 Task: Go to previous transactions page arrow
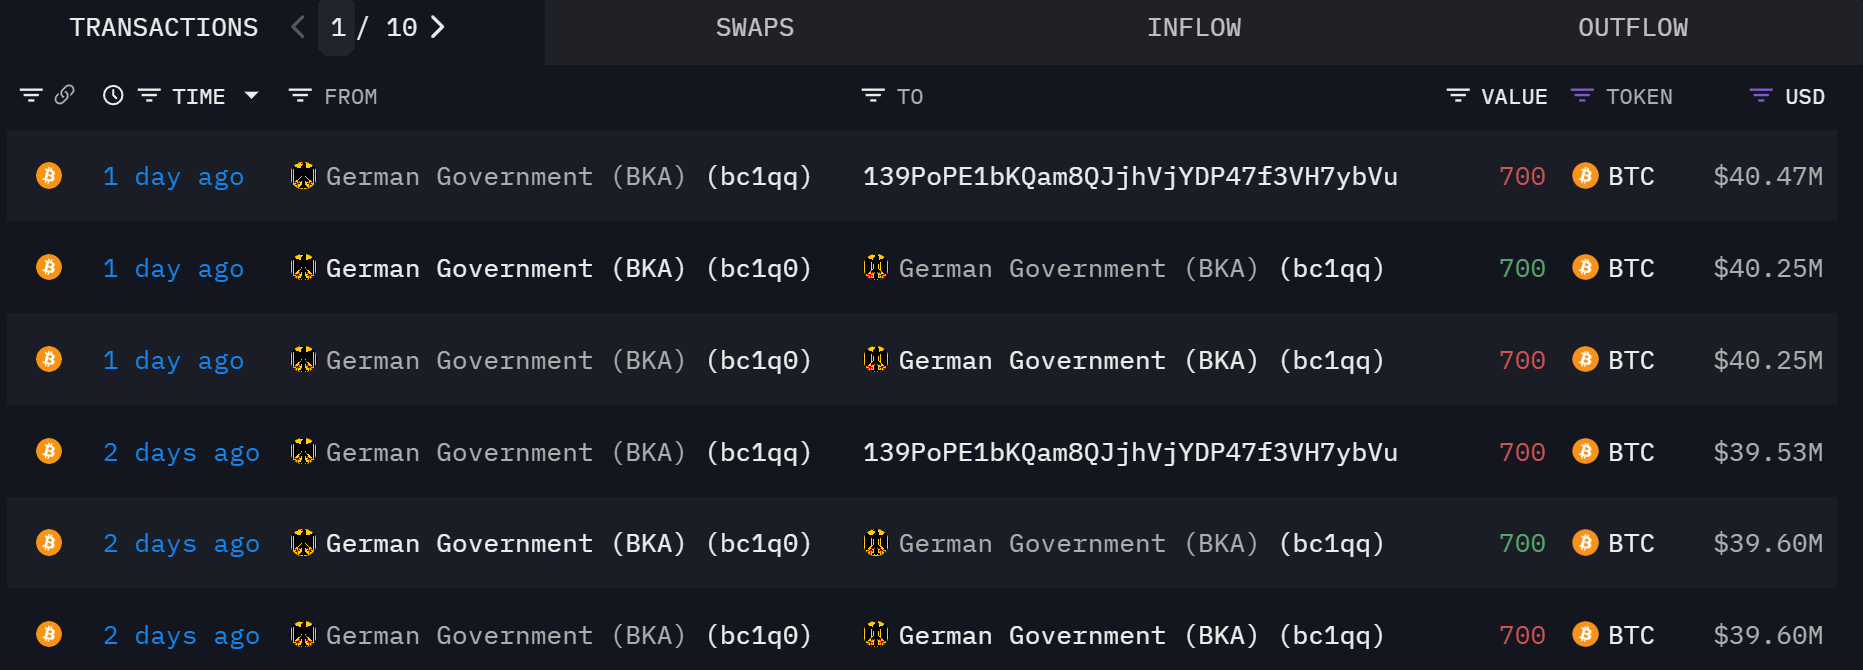pos(297,27)
